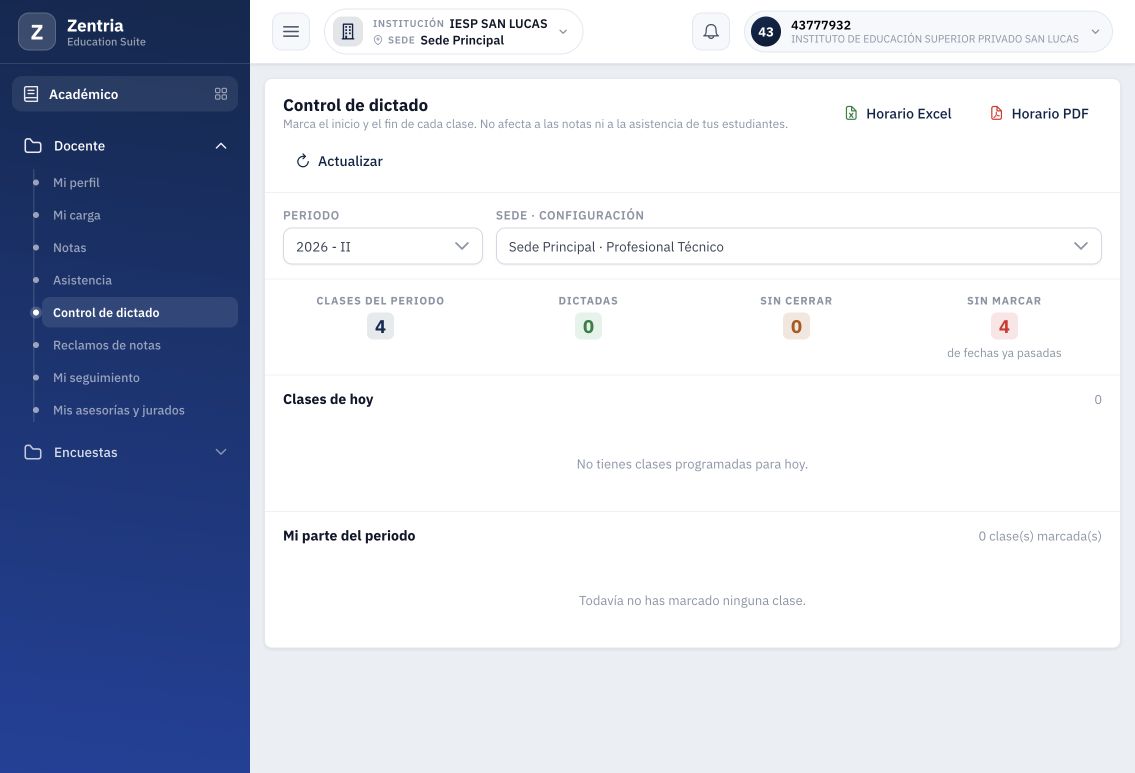Click the '0 clase(s) marcada(s)' text

(1040, 536)
